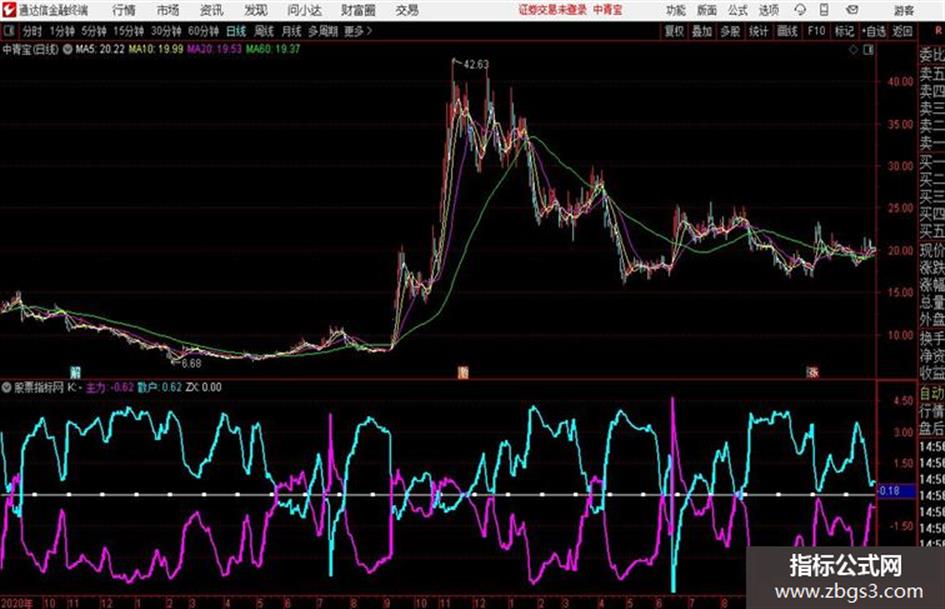Switch to 分时 period tab

point(32,31)
